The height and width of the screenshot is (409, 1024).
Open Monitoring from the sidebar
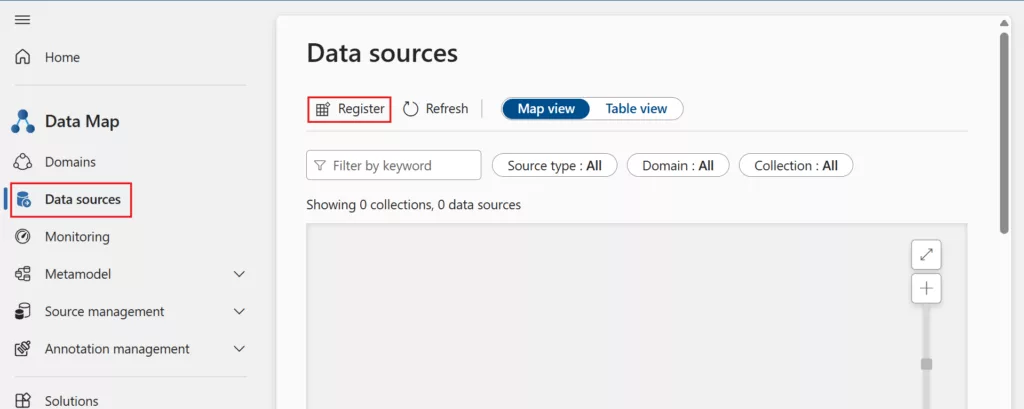76,237
